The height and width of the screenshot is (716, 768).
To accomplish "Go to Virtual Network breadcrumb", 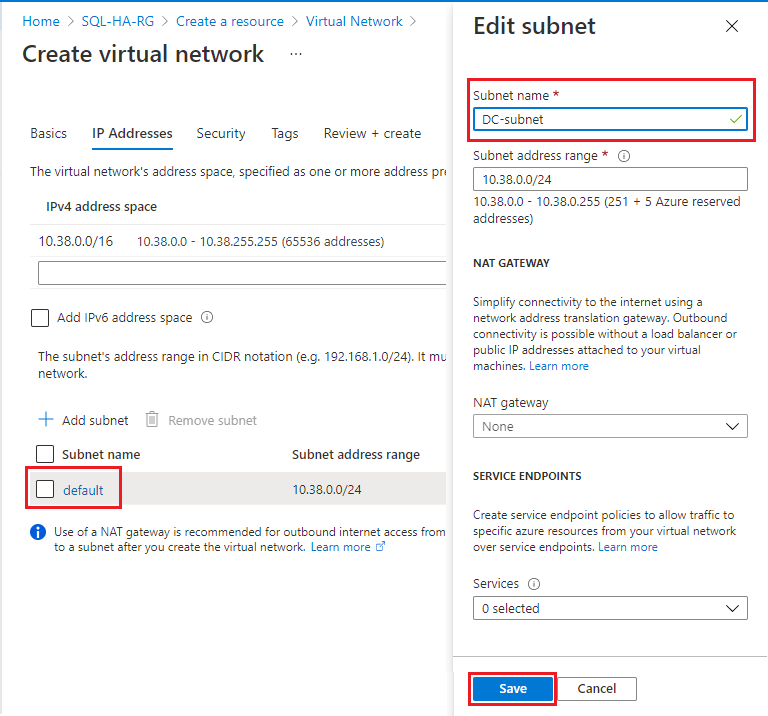I will [x=354, y=22].
